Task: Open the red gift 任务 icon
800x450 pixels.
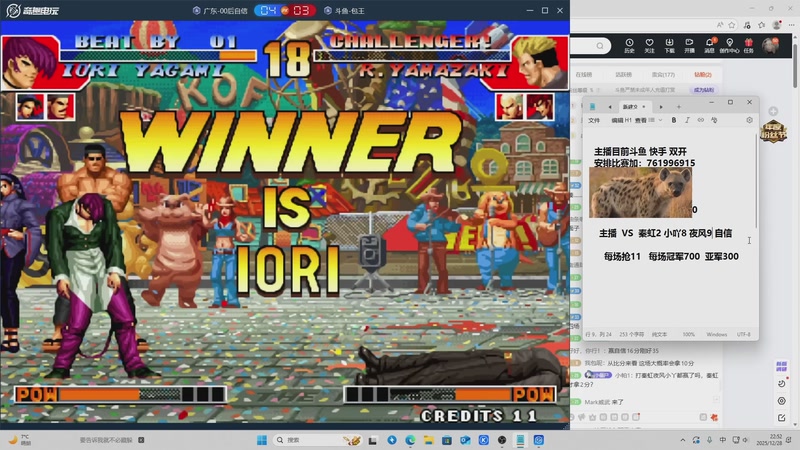Action: [x=748, y=45]
